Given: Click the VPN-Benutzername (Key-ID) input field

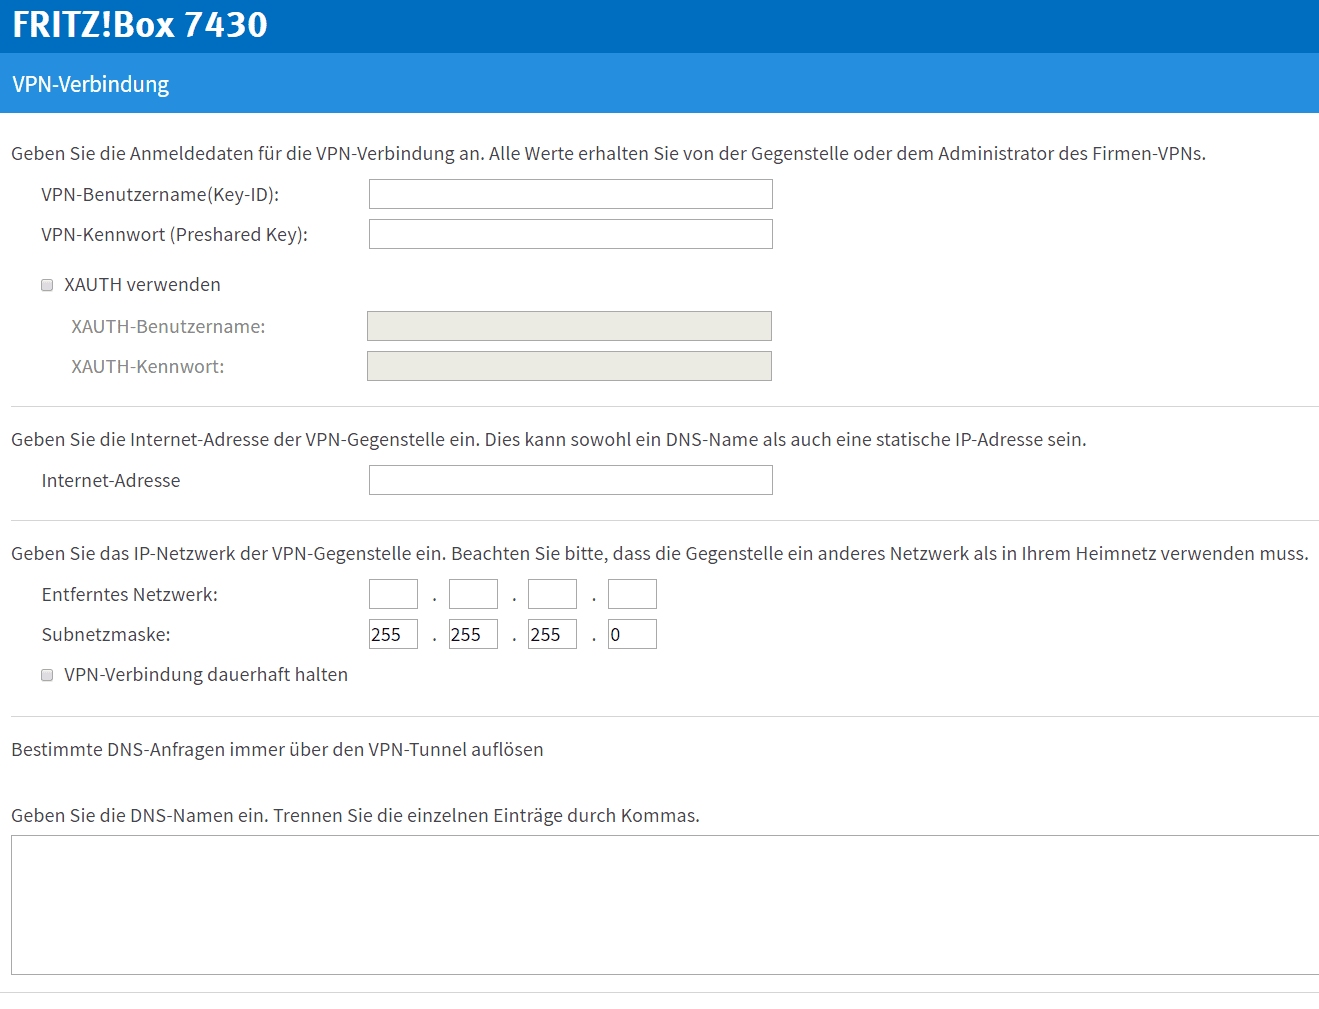Looking at the screenshot, I should (570, 194).
